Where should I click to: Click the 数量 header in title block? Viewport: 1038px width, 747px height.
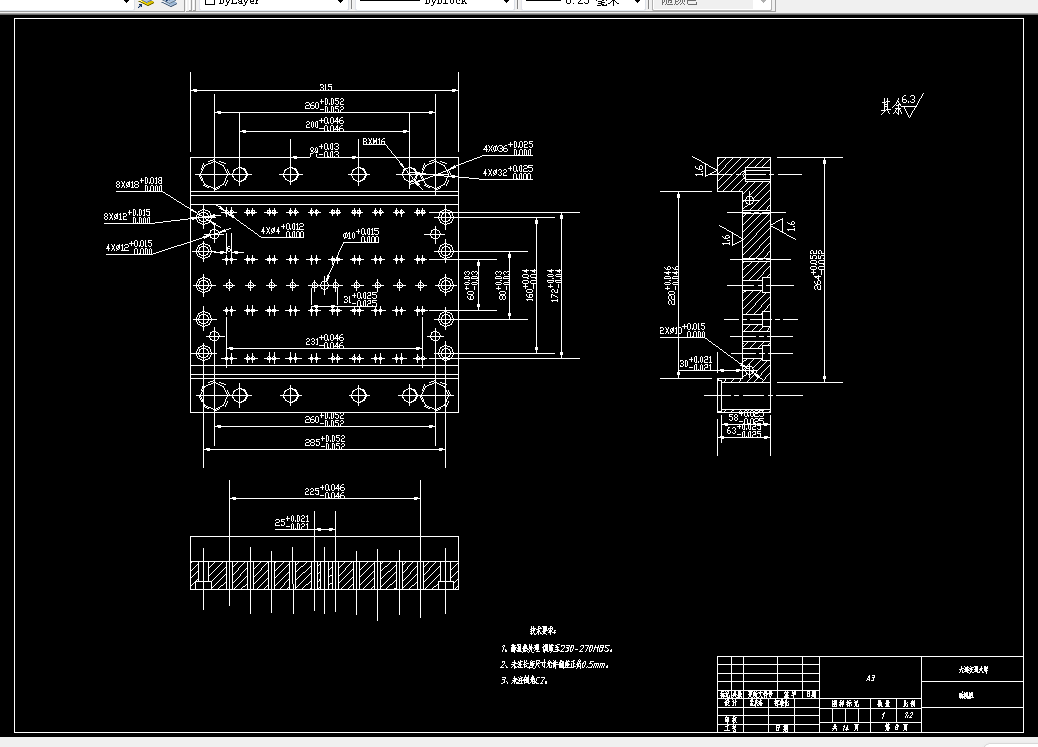coord(883,703)
